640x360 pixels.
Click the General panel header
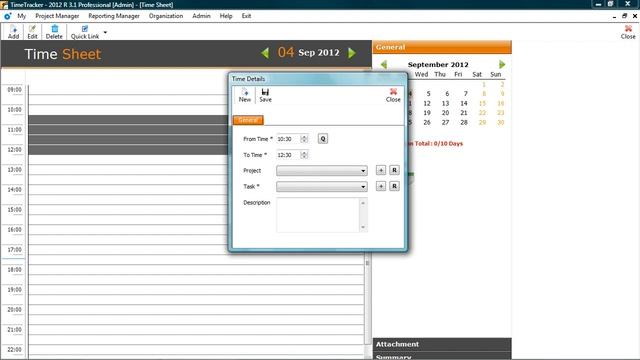click(x=442, y=47)
